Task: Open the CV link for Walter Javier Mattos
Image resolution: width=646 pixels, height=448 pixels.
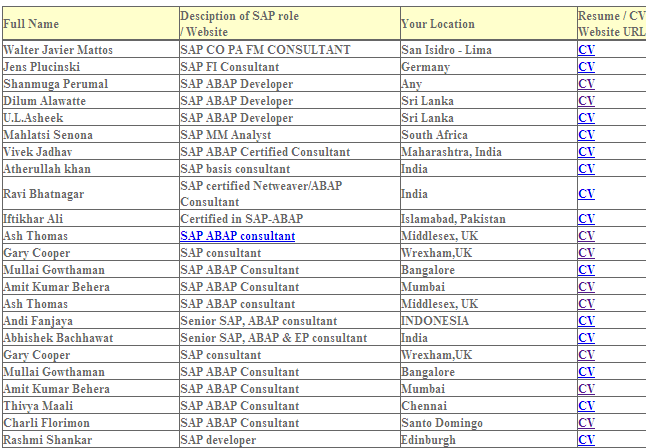Action: 586,50
